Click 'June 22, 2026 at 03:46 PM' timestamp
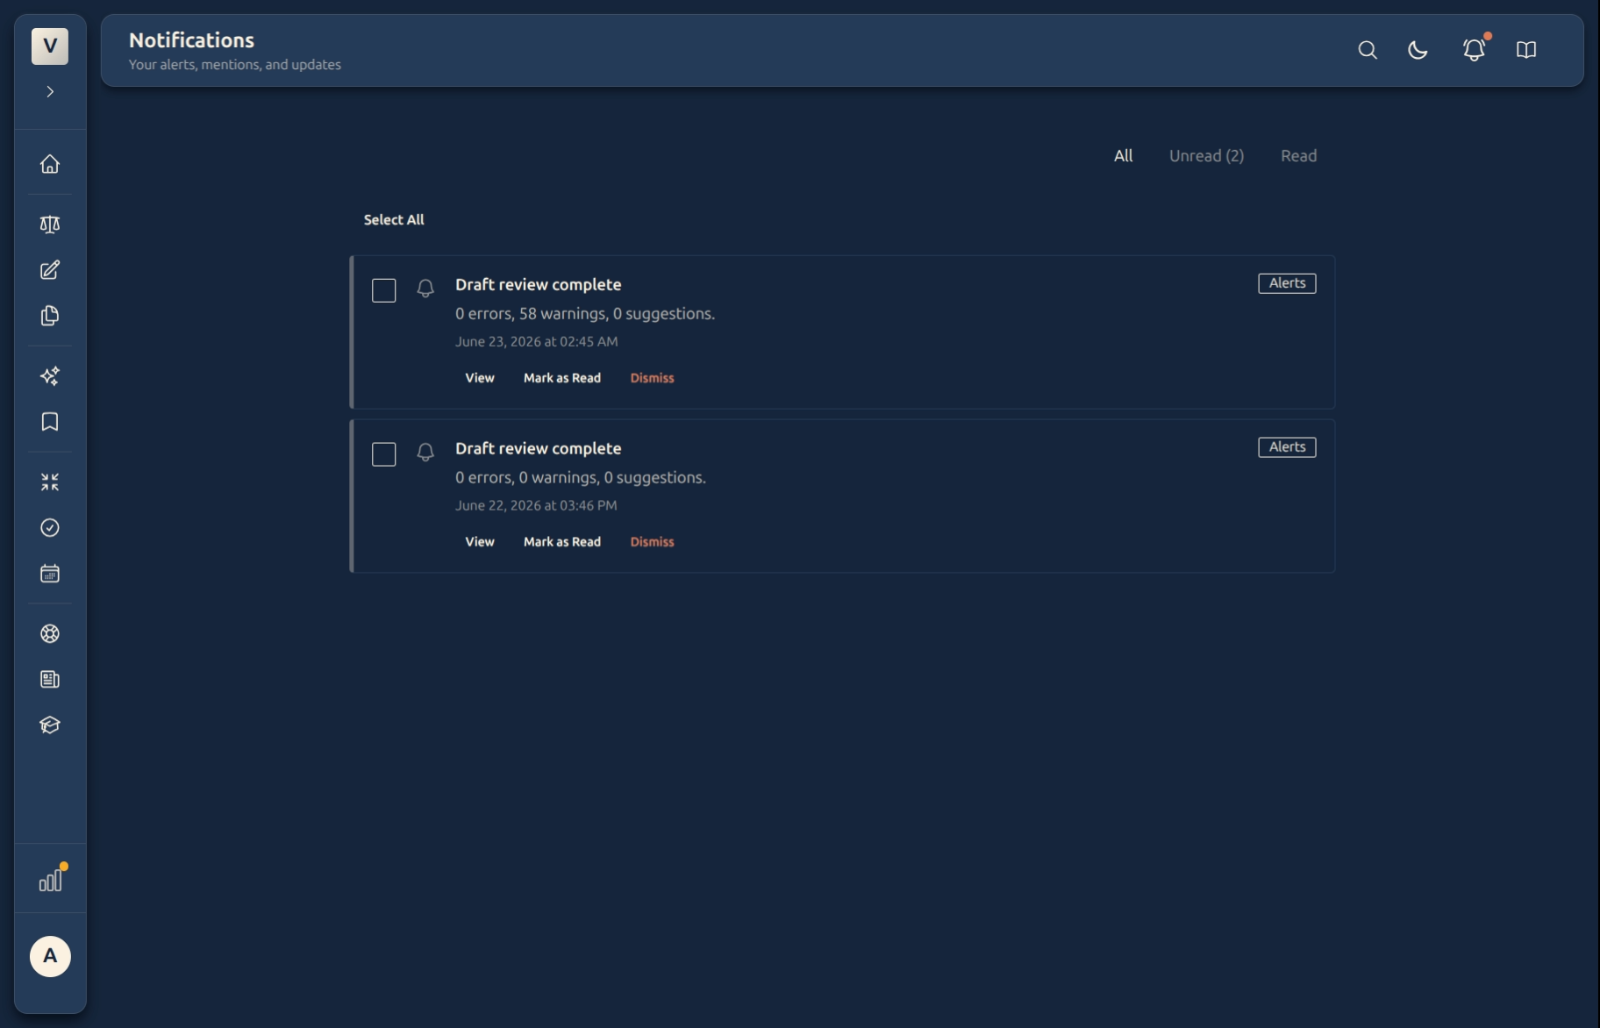The image size is (1600, 1028). [x=536, y=506]
